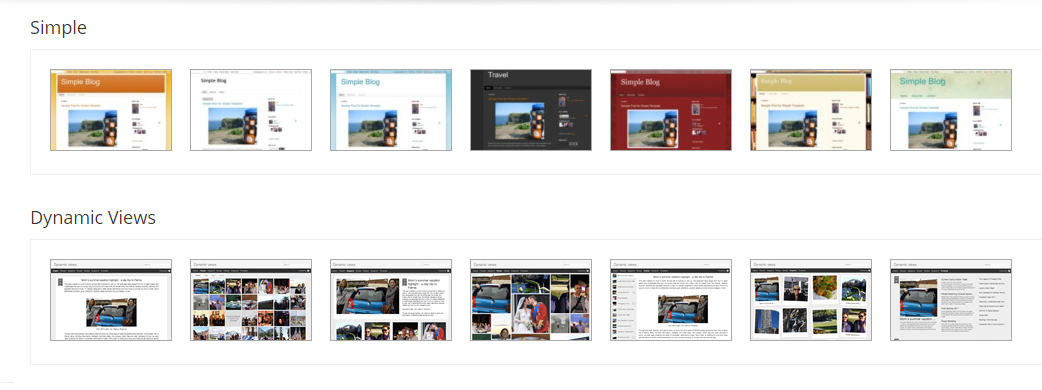Click the "Simple" section heading

(58, 28)
